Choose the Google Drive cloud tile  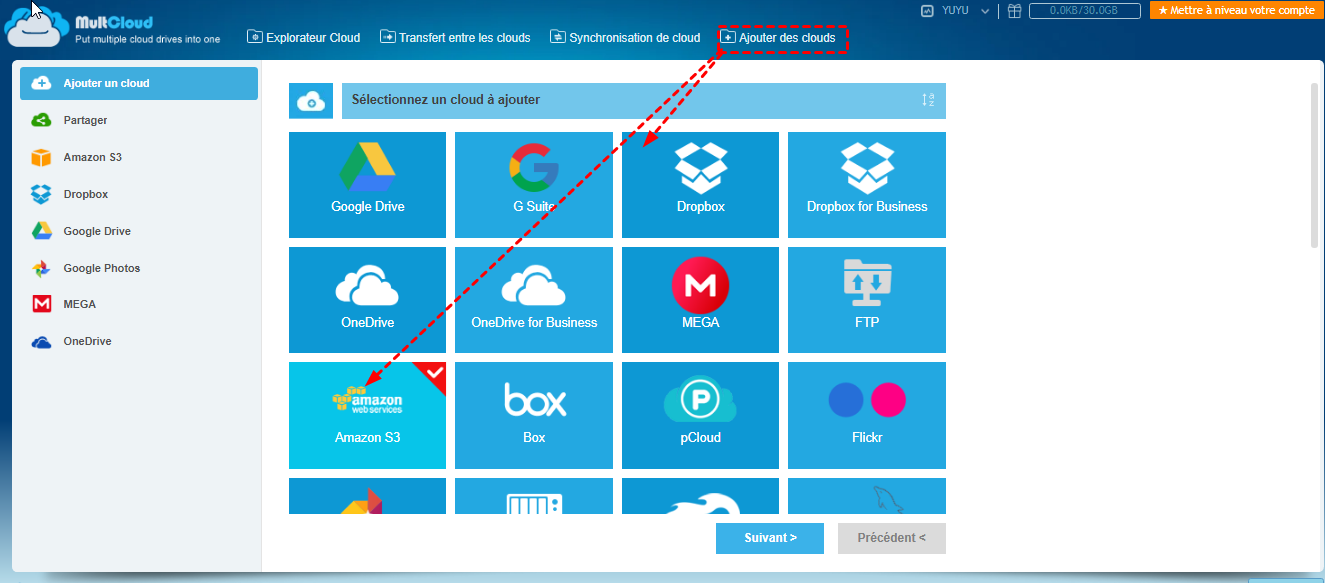(367, 185)
